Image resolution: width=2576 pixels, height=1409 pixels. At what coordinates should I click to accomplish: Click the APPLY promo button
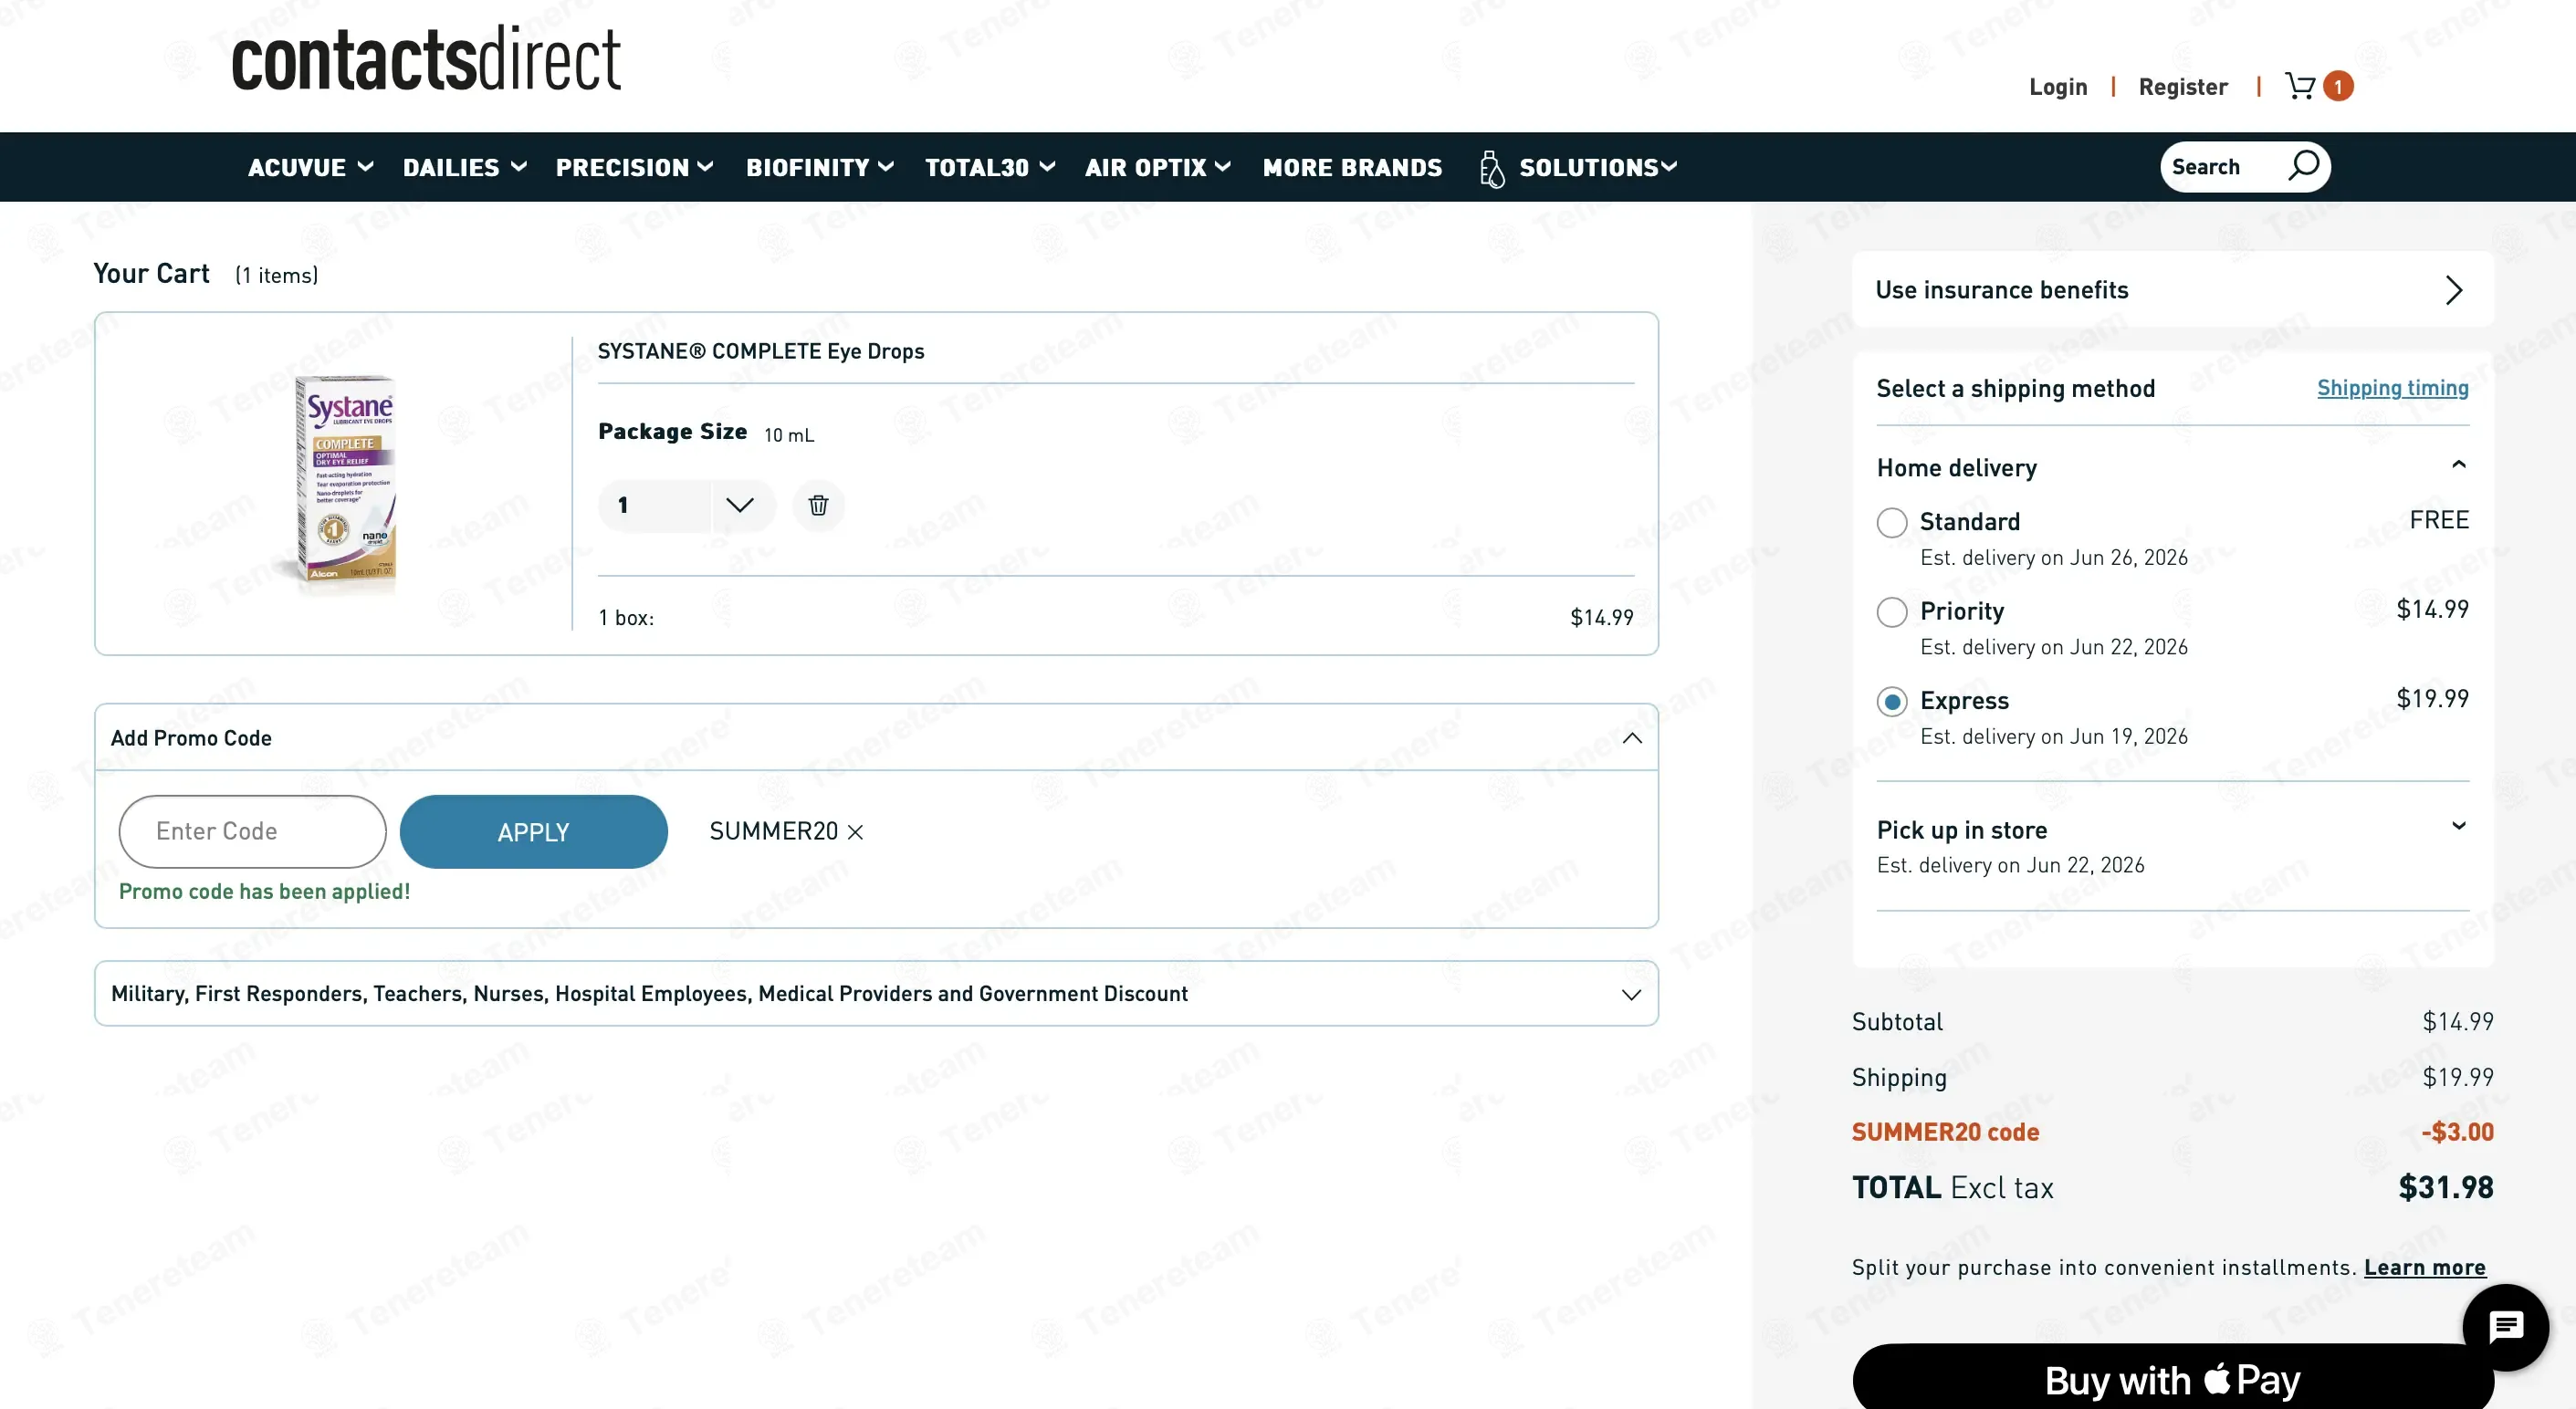[533, 832]
